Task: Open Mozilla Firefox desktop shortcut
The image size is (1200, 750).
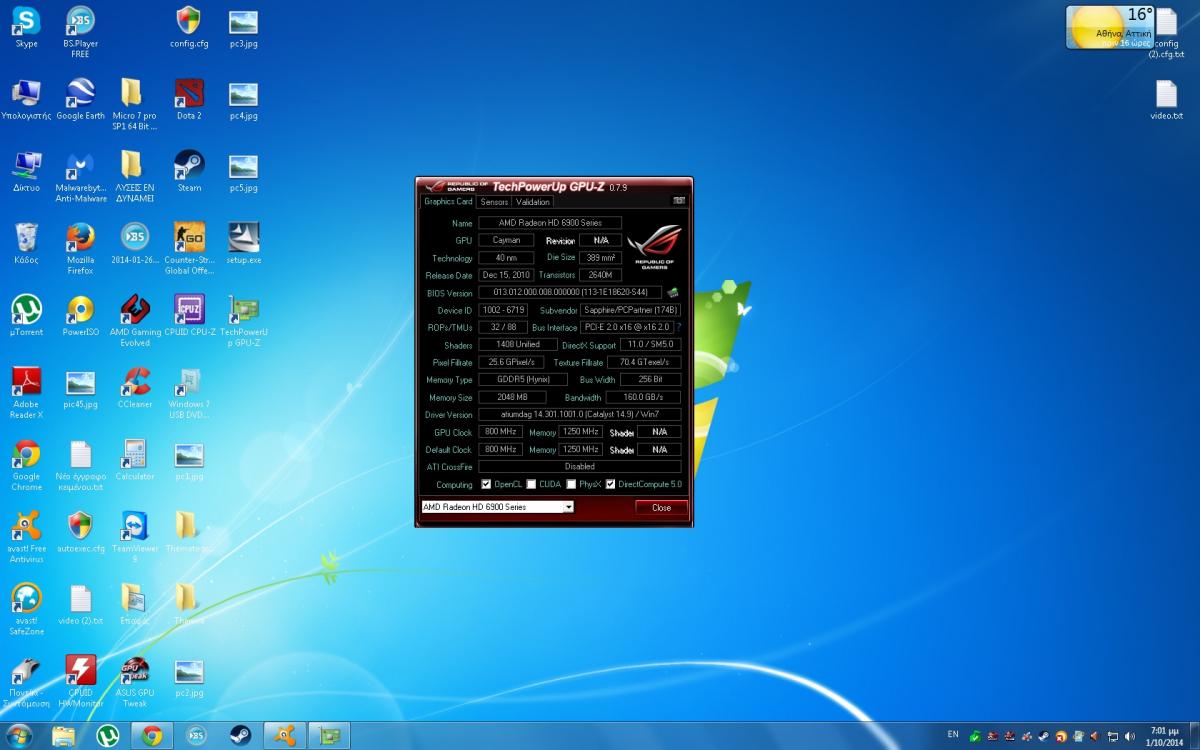Action: click(x=80, y=249)
